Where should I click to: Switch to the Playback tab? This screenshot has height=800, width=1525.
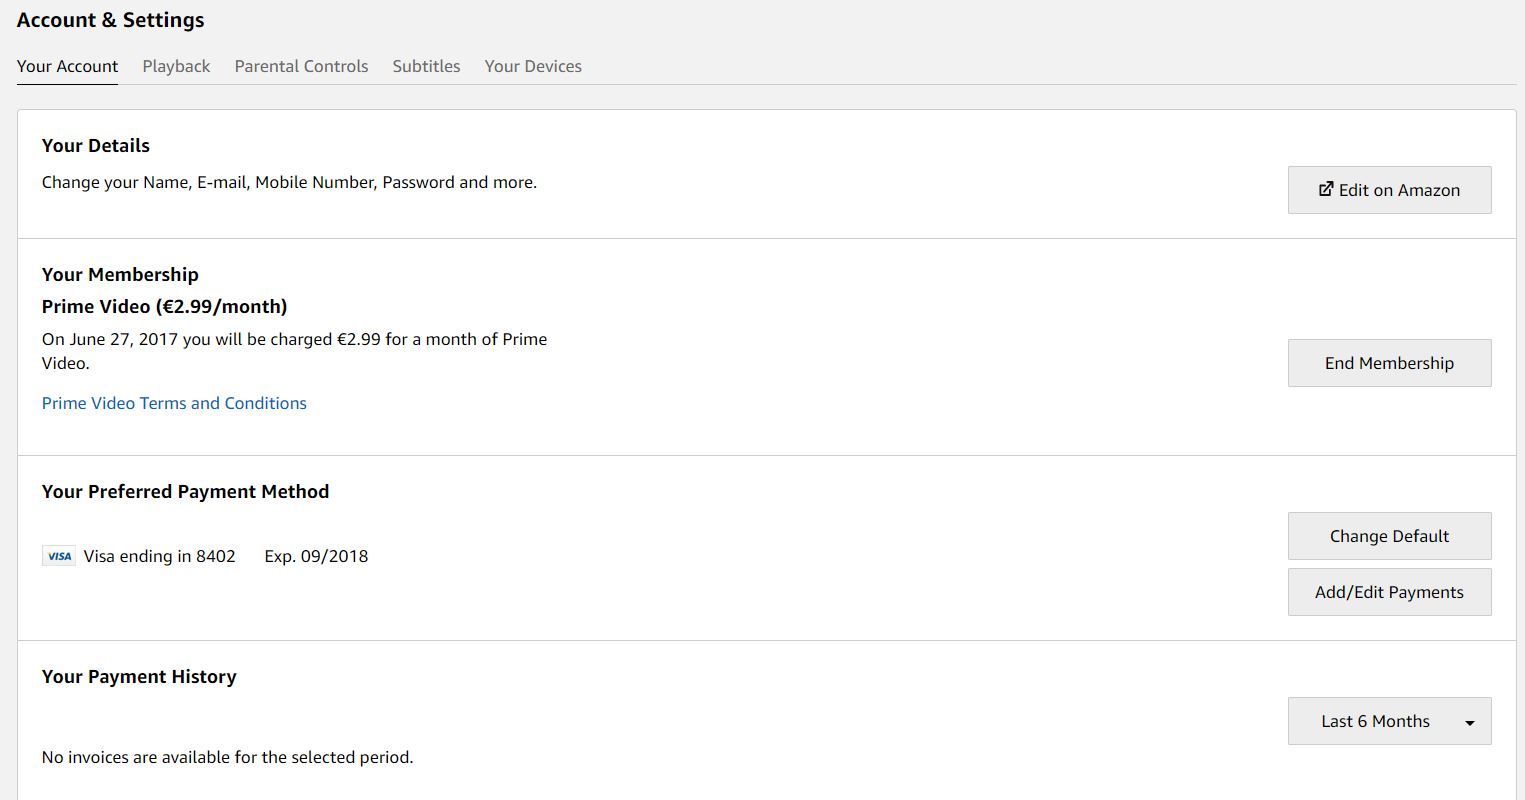(x=176, y=66)
